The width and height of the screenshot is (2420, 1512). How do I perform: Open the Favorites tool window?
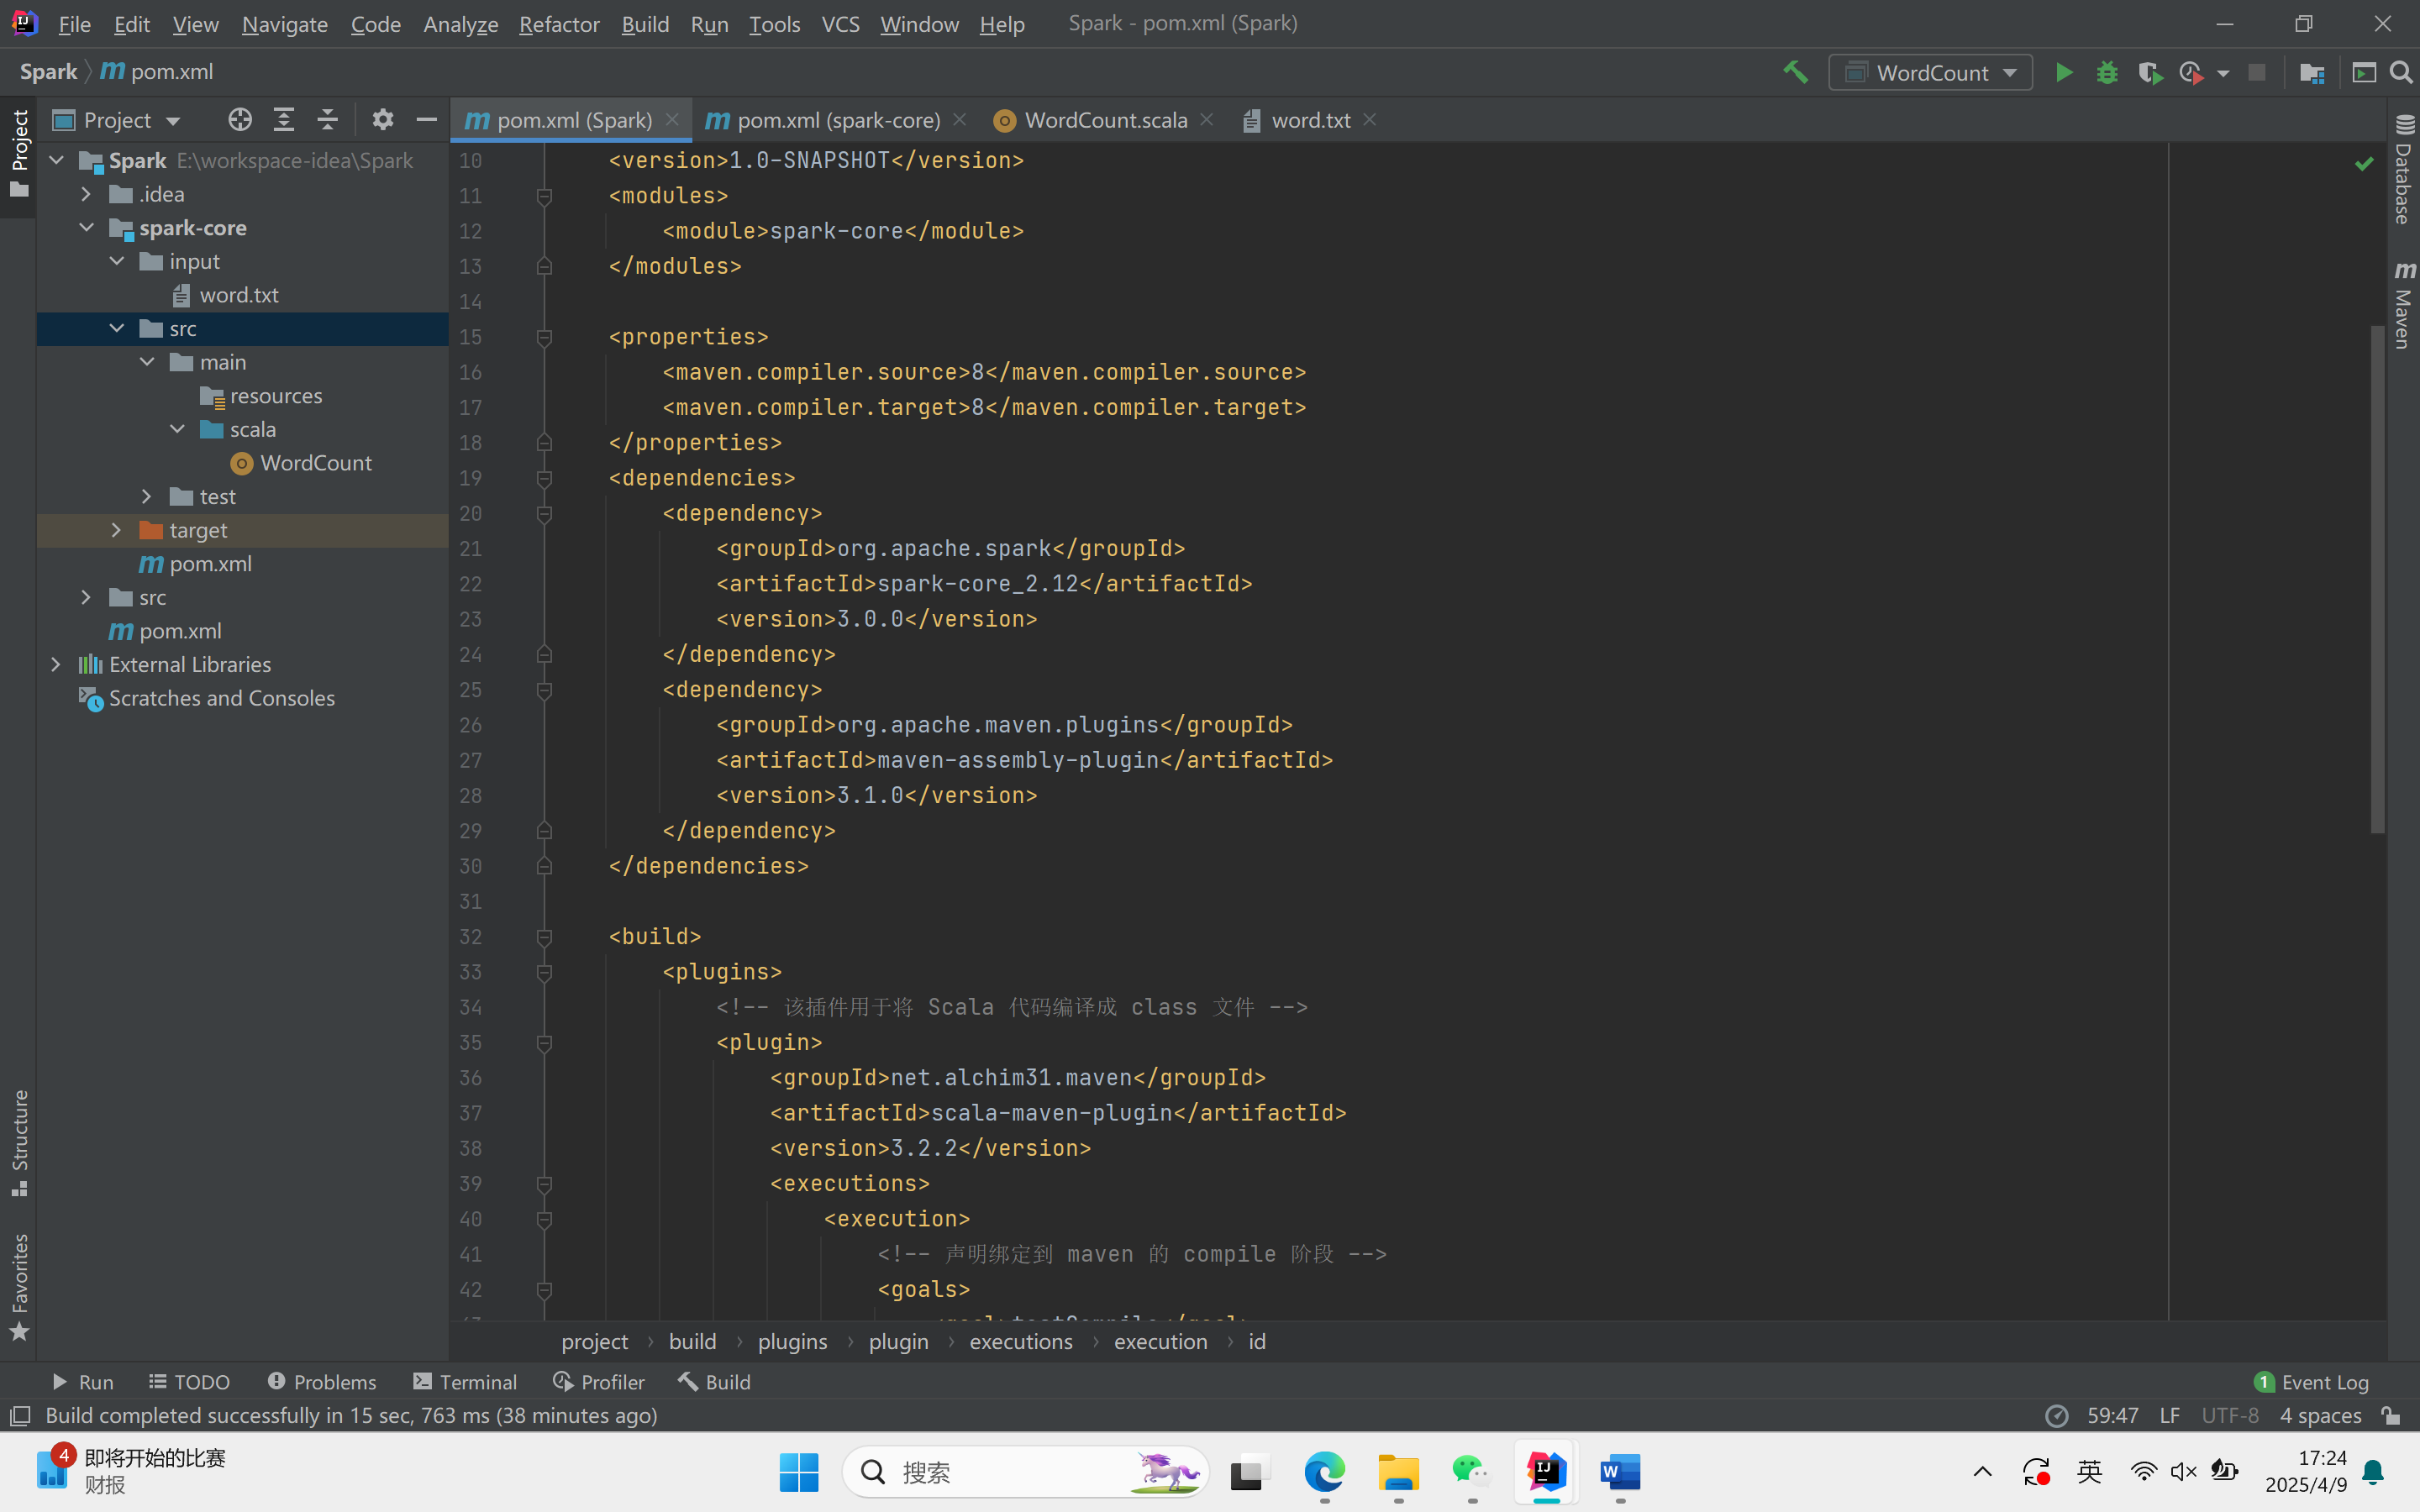tap(19, 1287)
